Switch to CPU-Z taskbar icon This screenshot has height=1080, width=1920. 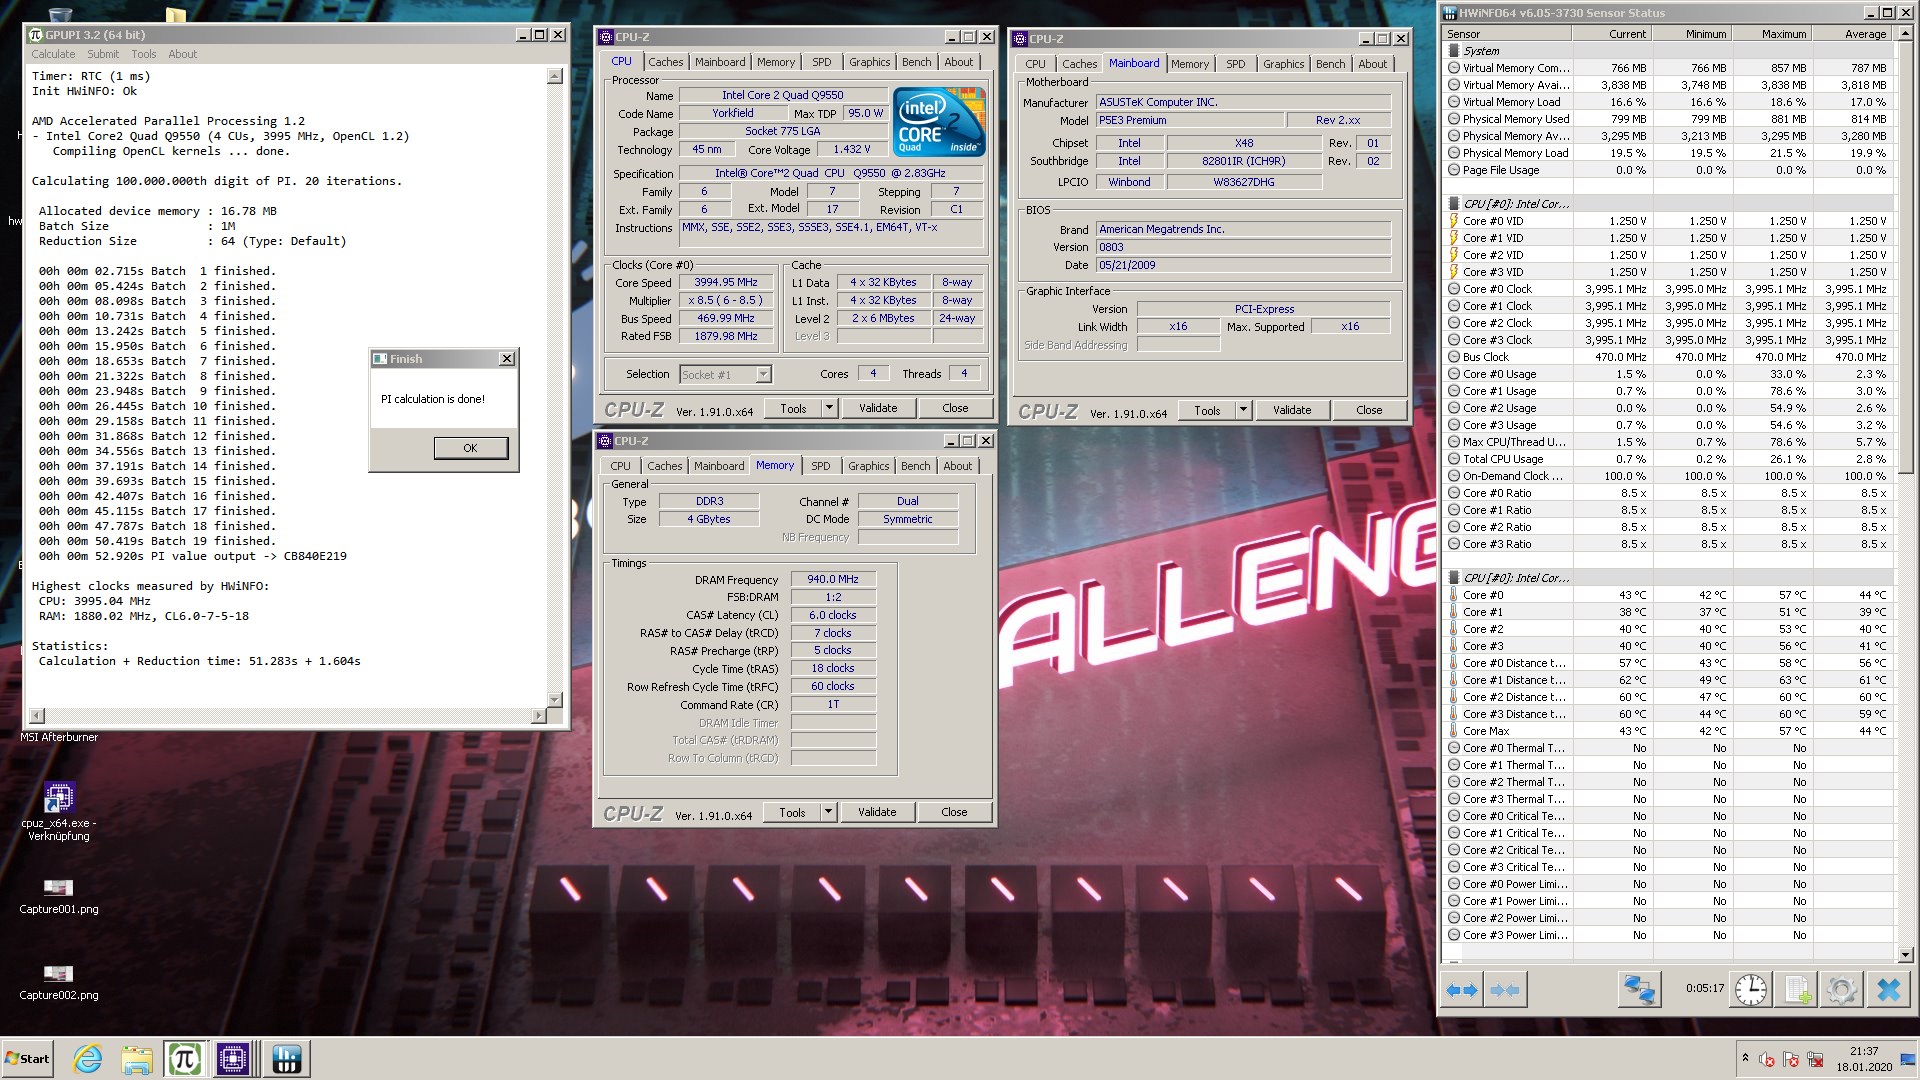pos(233,1059)
